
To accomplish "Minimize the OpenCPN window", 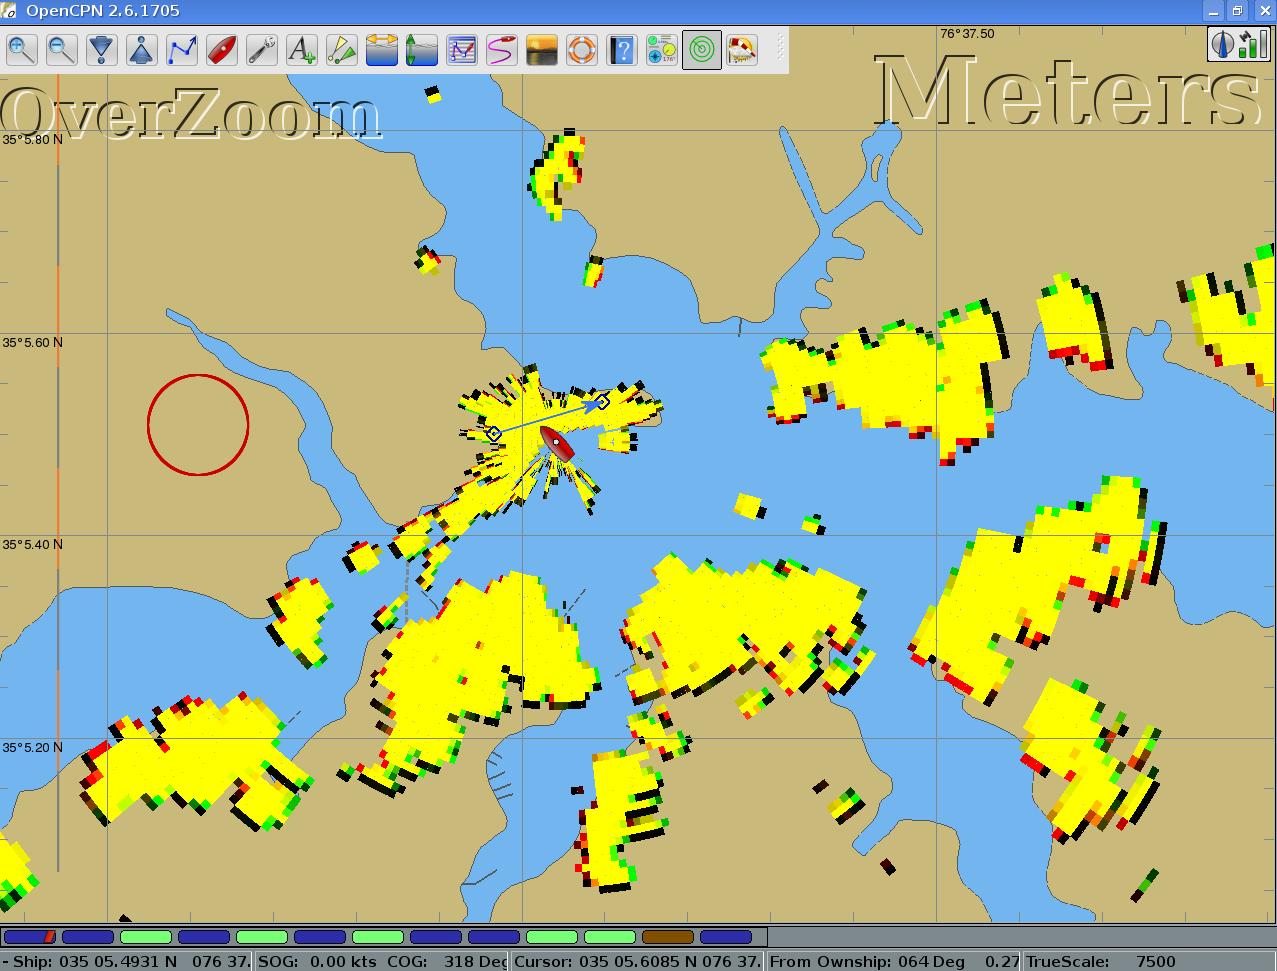I will pyautogui.click(x=1214, y=11).
